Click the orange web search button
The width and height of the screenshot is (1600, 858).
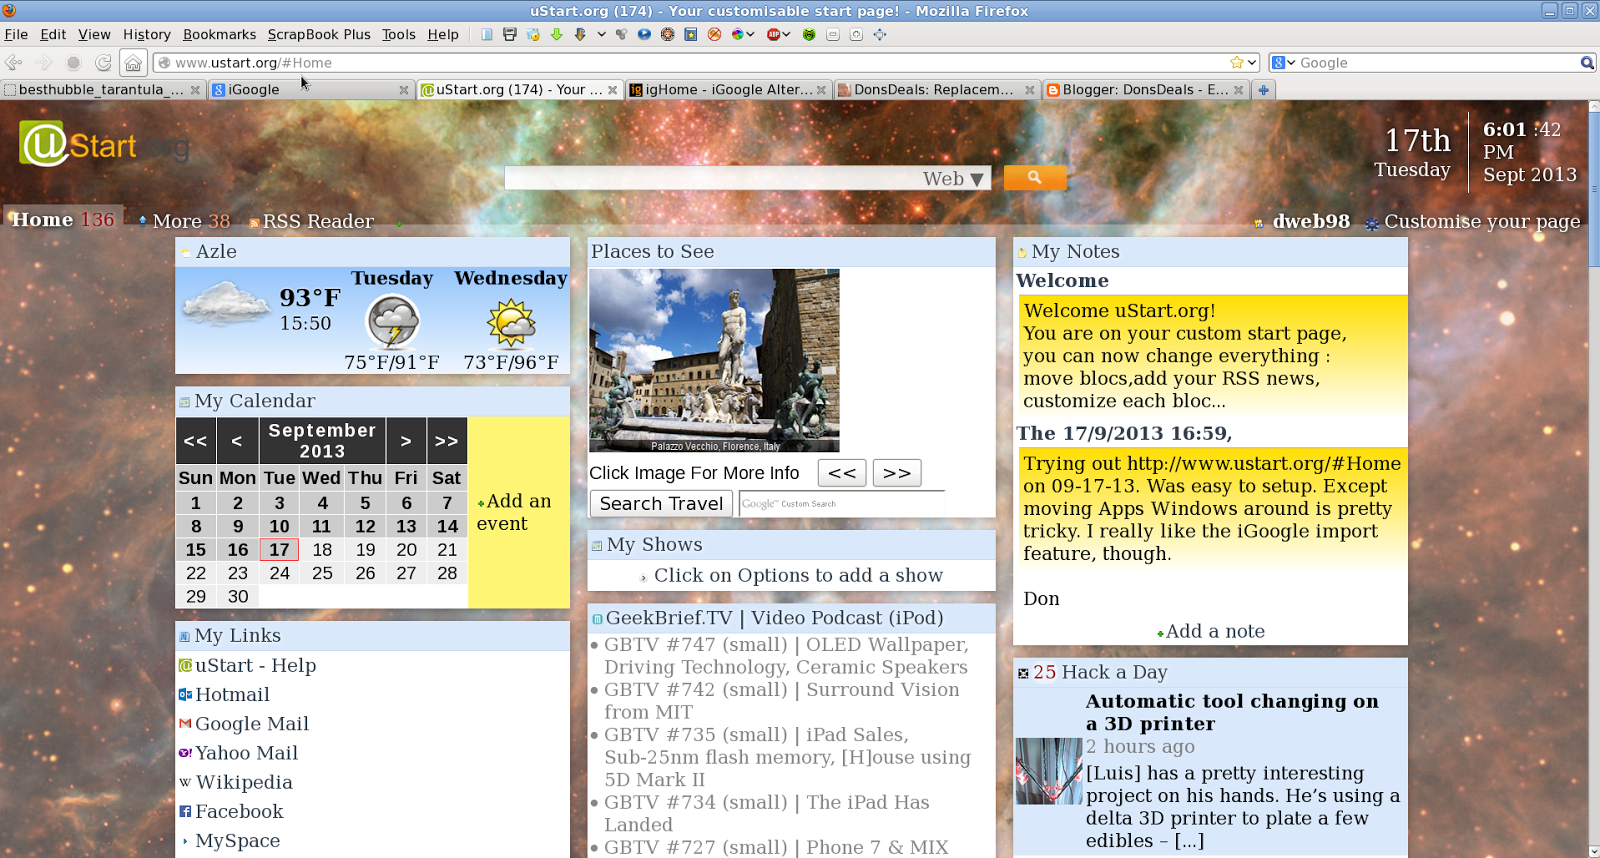pyautogui.click(x=1034, y=177)
